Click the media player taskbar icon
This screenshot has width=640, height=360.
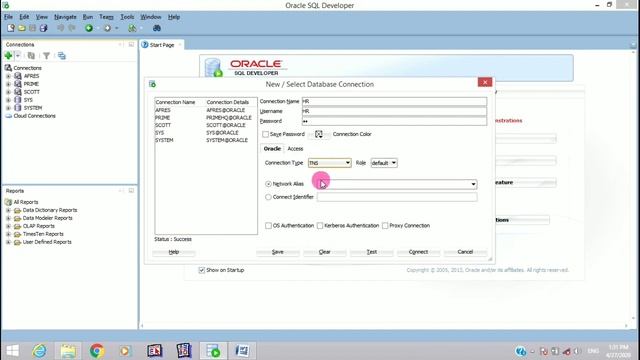click(x=125, y=351)
